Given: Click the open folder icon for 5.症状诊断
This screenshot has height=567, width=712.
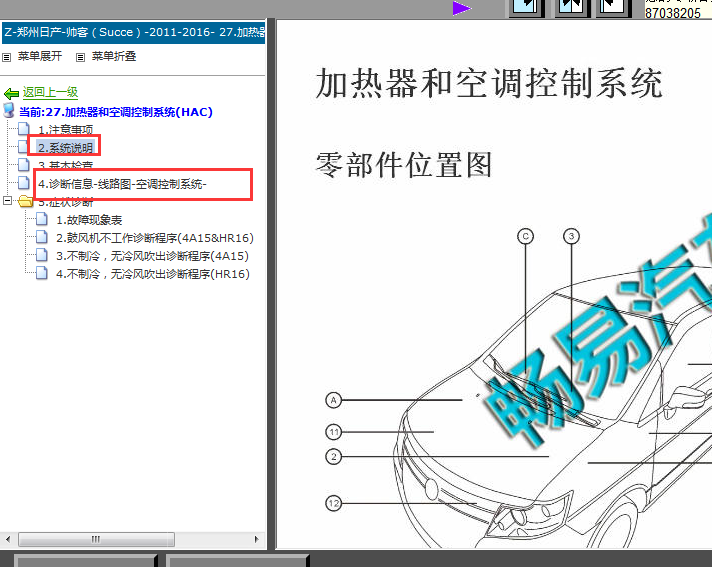Looking at the screenshot, I should click(26, 201).
